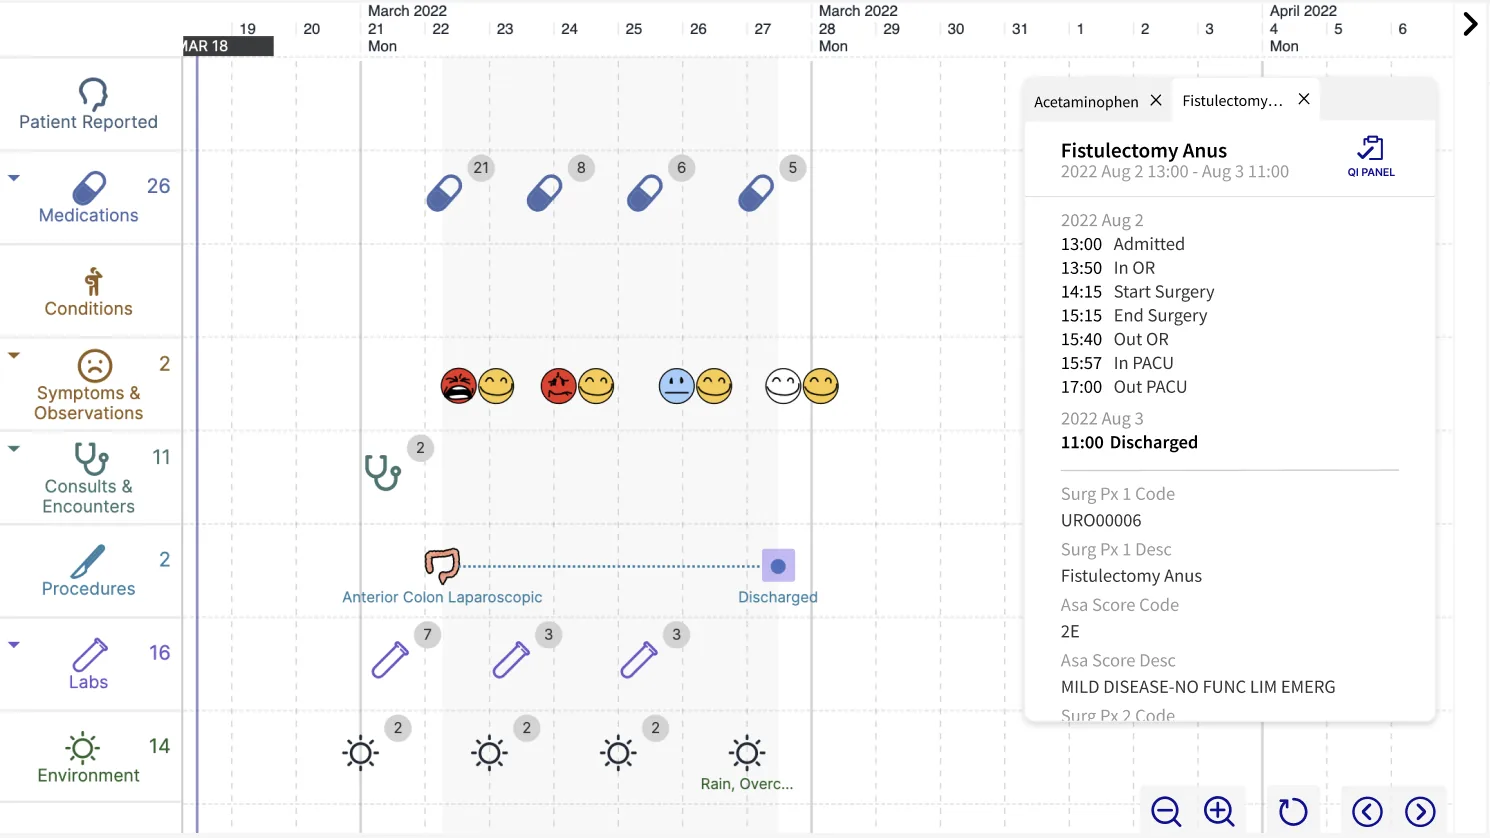
Task: Select the Rain, Overcast environment sun icon
Action: pyautogui.click(x=747, y=753)
